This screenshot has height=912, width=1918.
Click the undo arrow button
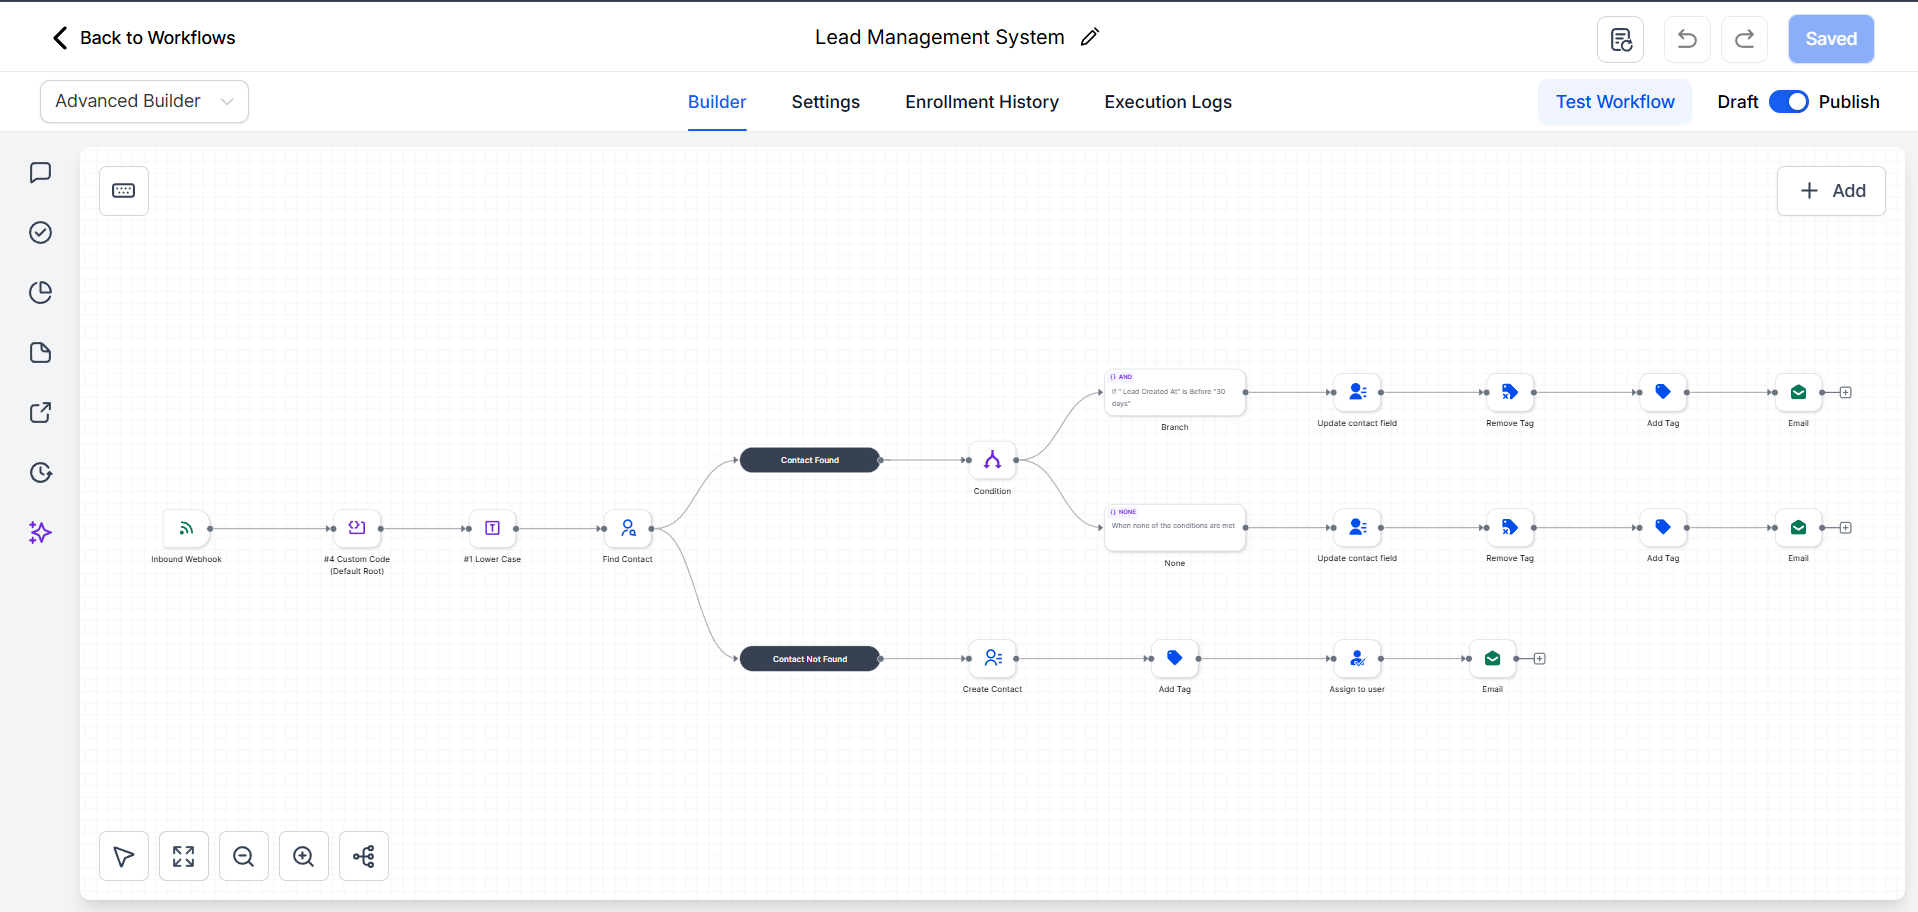click(x=1687, y=39)
